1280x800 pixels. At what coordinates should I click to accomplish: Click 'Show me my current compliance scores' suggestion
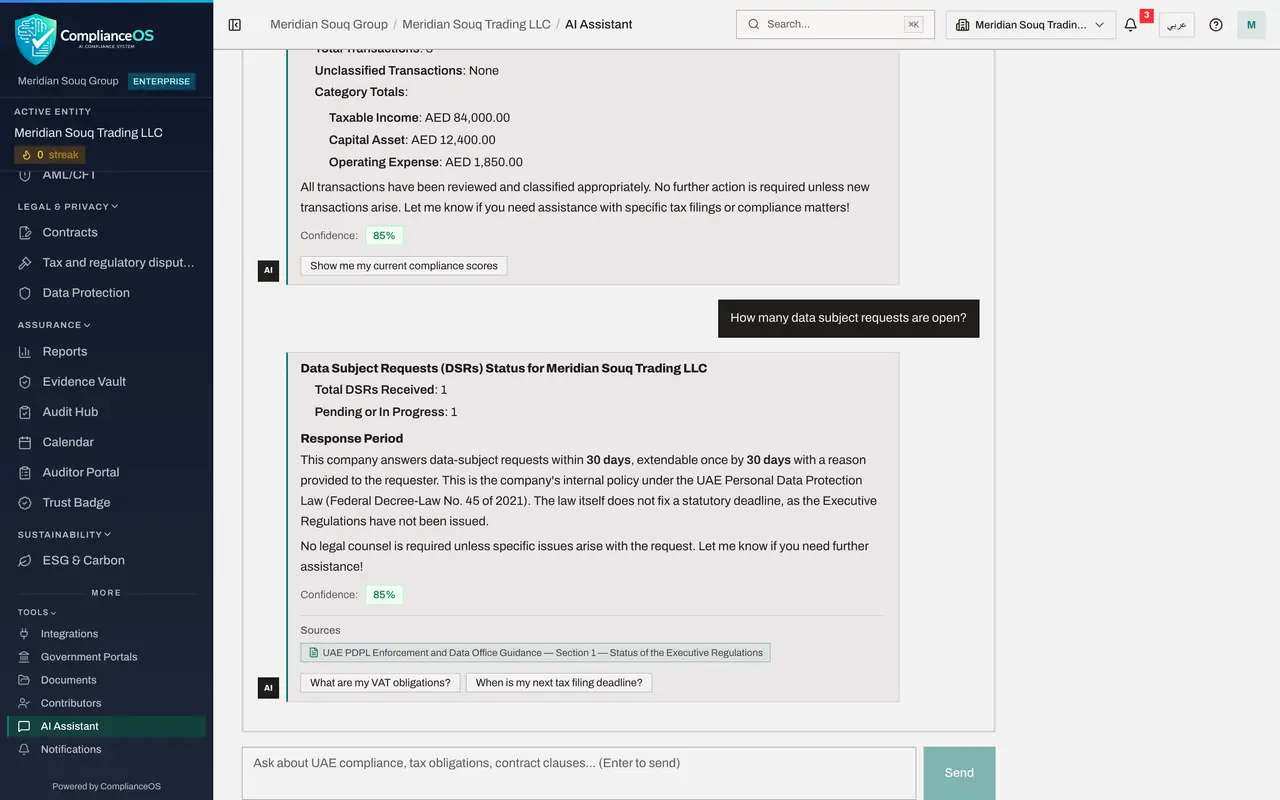404,266
